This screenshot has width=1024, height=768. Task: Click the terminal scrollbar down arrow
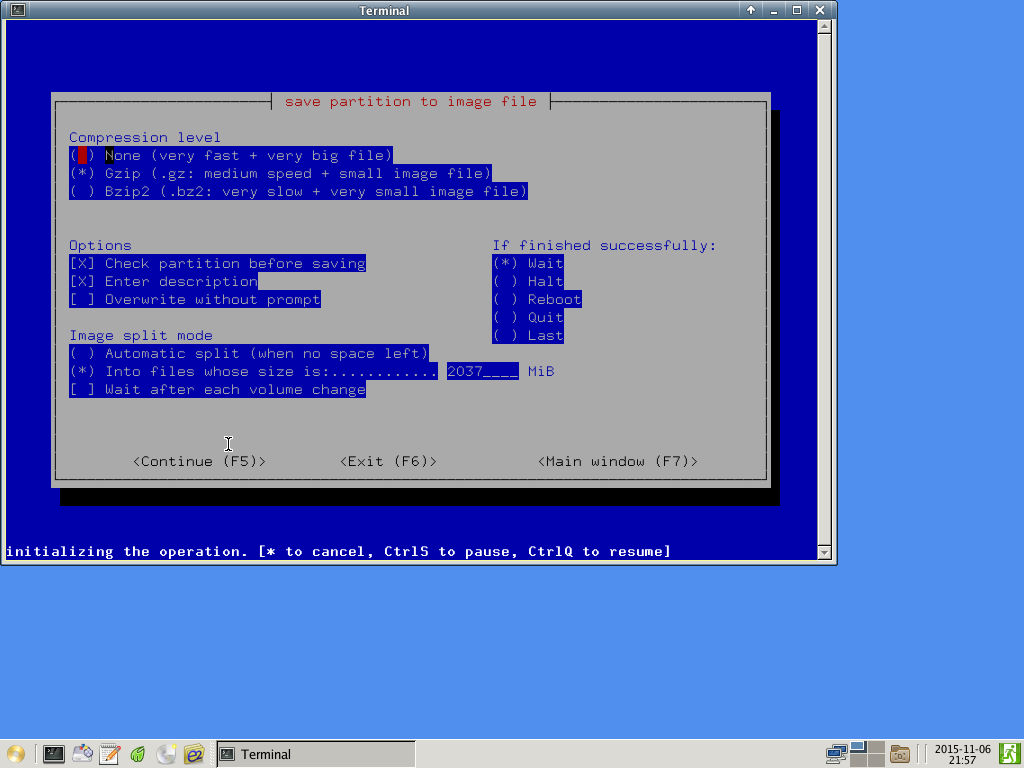click(x=824, y=552)
